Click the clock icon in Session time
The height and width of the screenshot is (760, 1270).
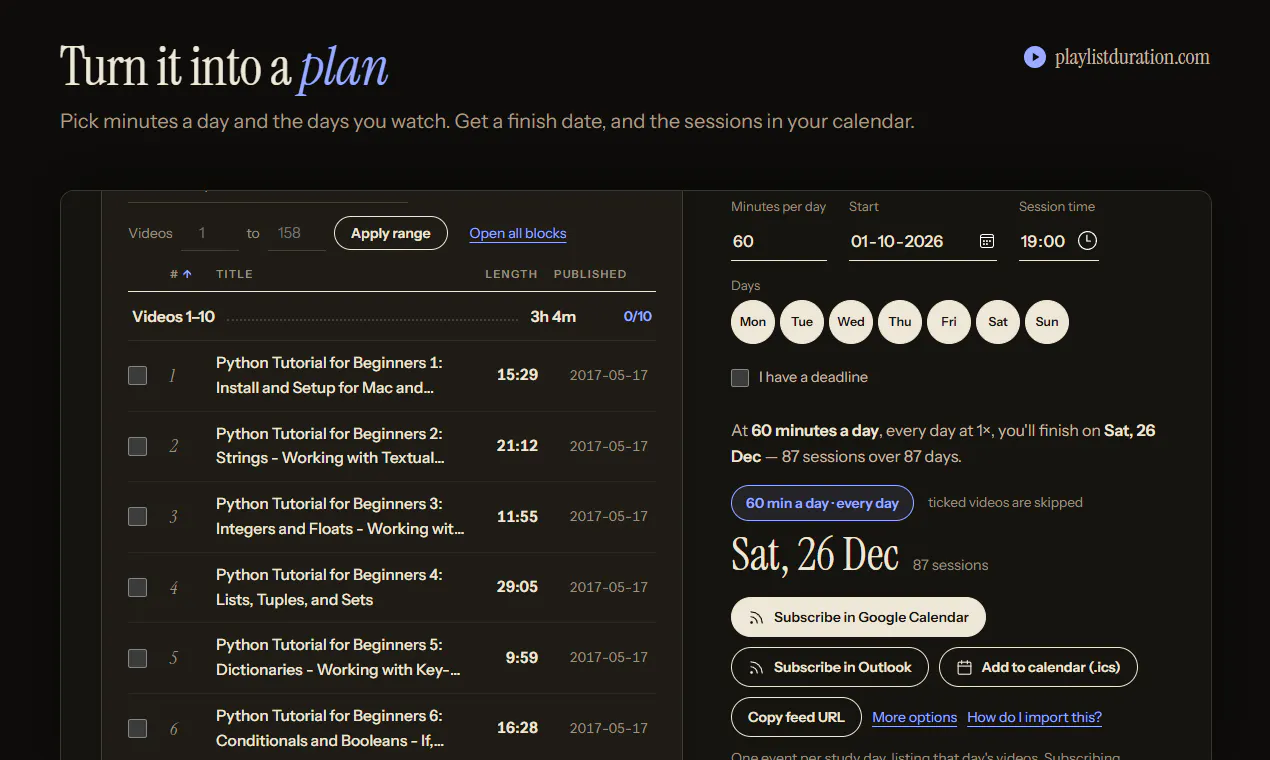point(1087,241)
